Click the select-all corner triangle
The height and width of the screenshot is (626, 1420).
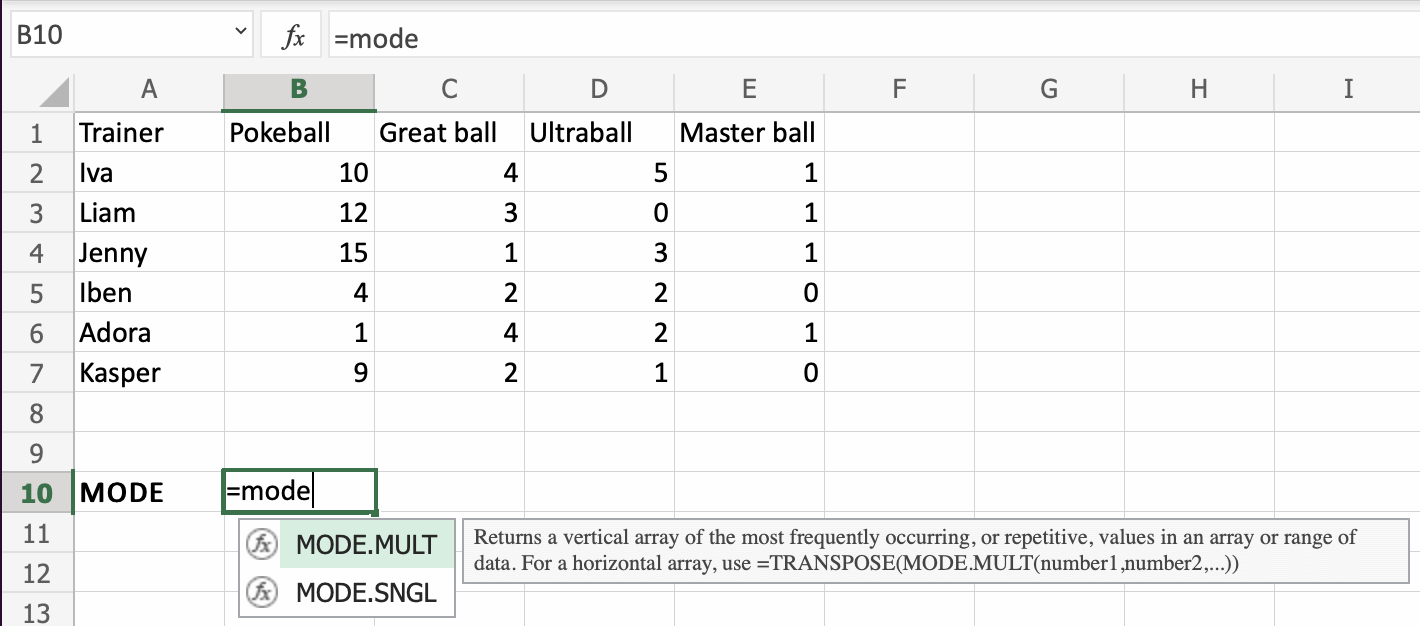[56, 94]
